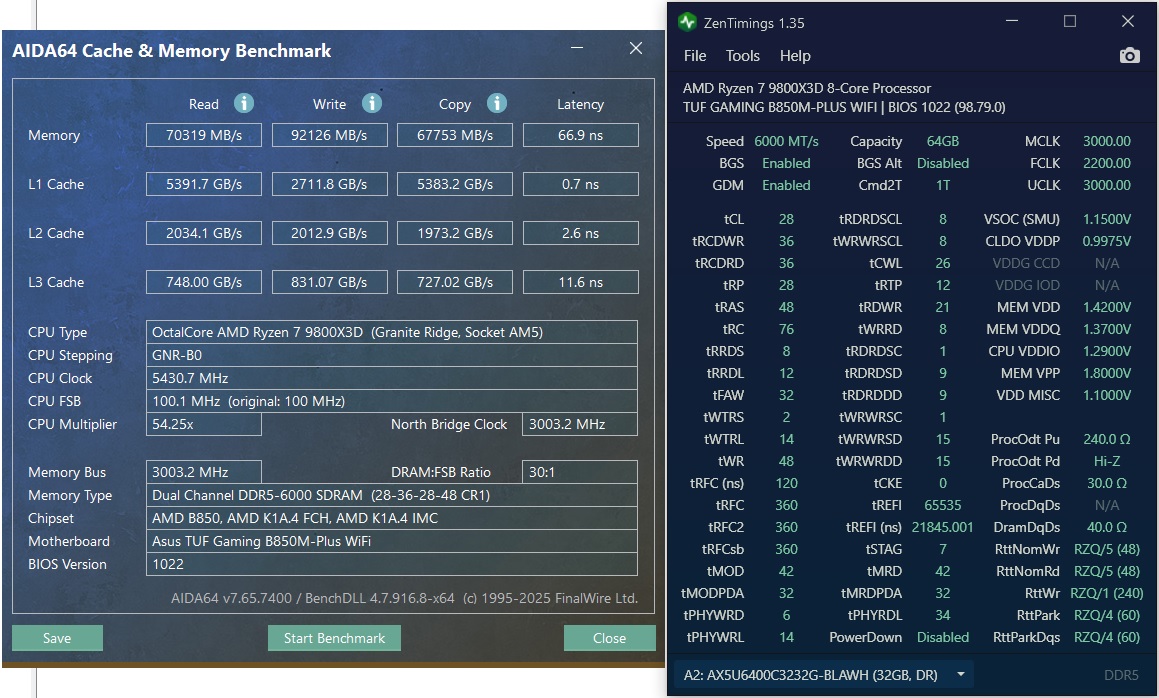Screen dimensions: 1159x698
Task: Click the ProcOdt Pu value 240.0 Ω
Action: click(1107, 439)
